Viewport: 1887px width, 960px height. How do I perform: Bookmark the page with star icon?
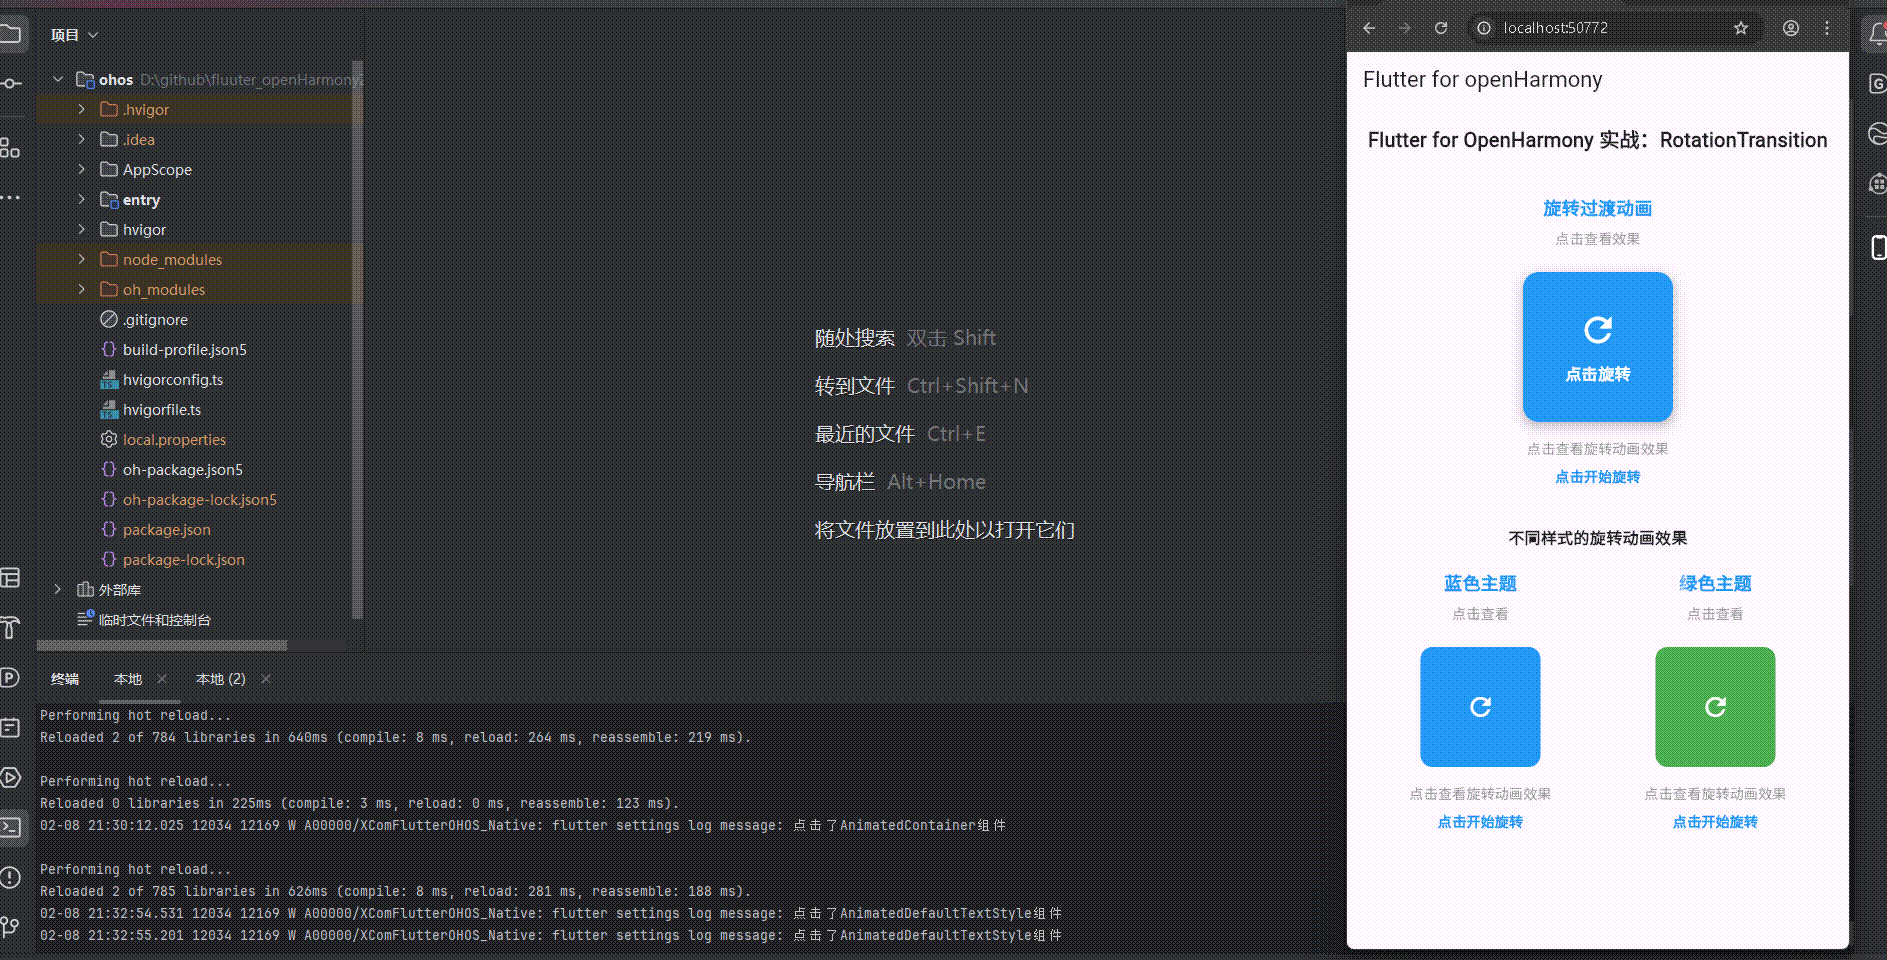tap(1741, 28)
